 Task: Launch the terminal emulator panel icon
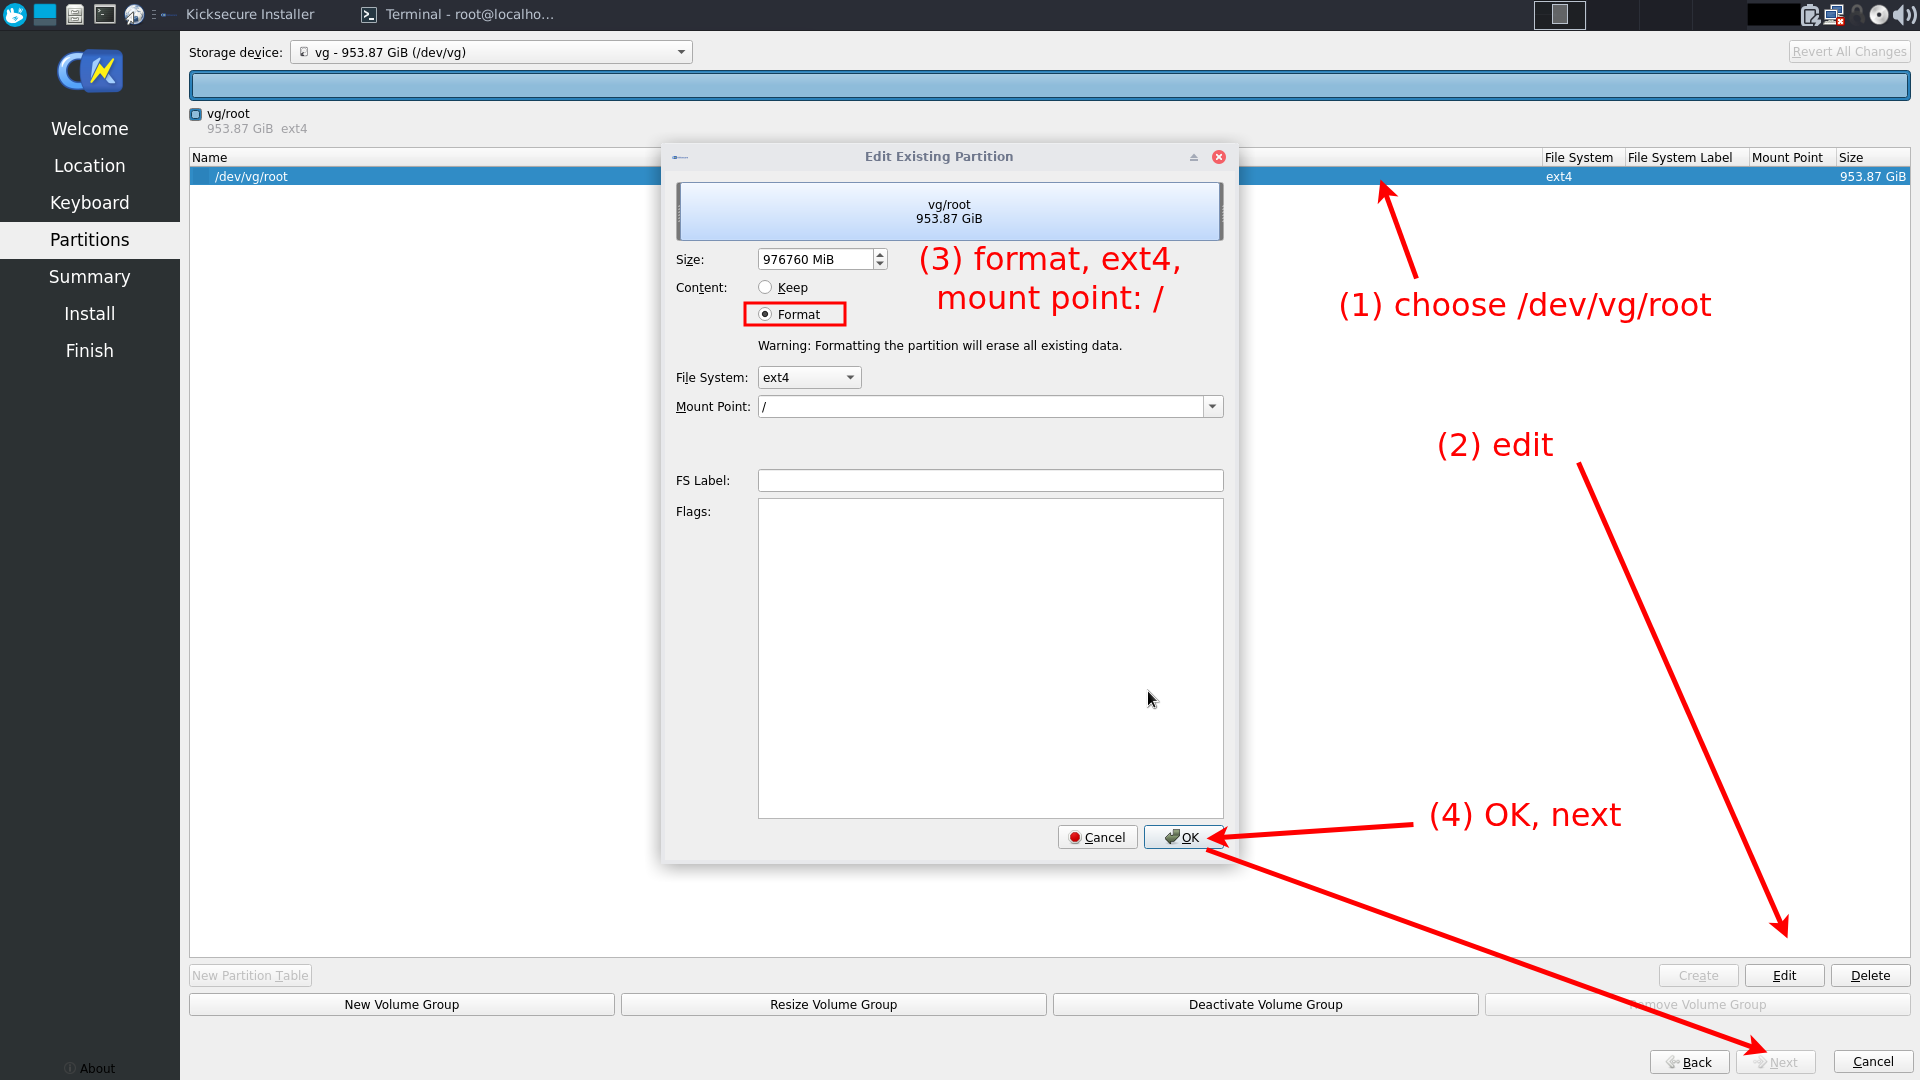(x=105, y=14)
